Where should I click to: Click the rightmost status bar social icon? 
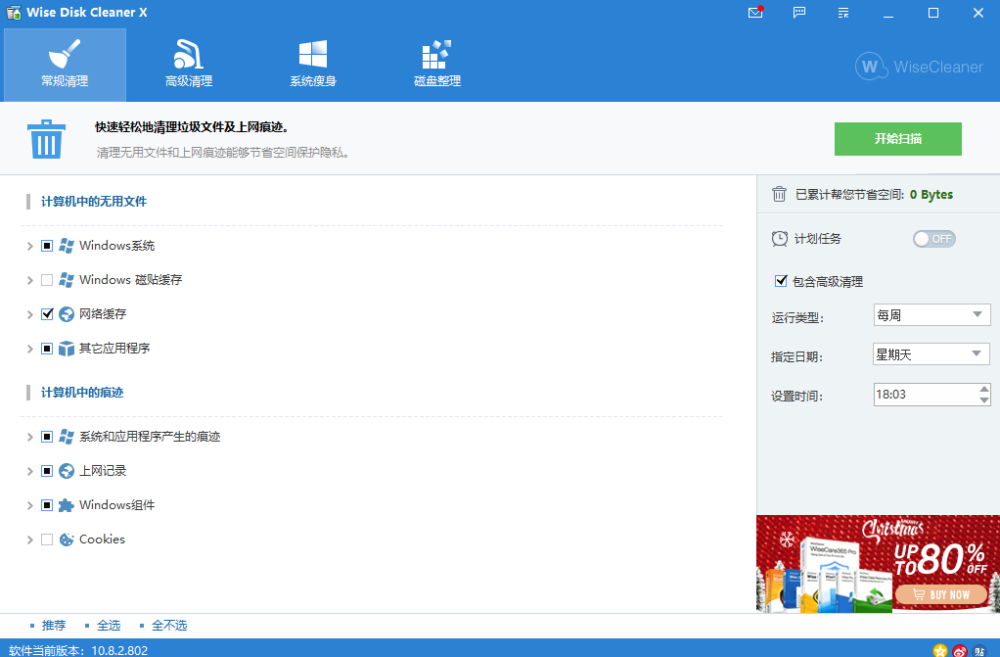click(980, 650)
